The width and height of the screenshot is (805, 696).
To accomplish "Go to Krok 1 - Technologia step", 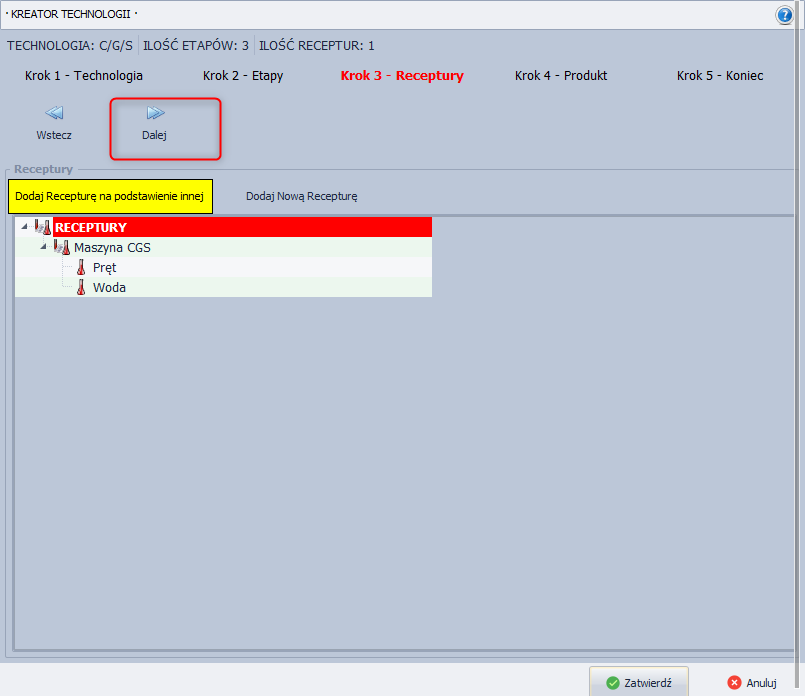I will tap(84, 75).
